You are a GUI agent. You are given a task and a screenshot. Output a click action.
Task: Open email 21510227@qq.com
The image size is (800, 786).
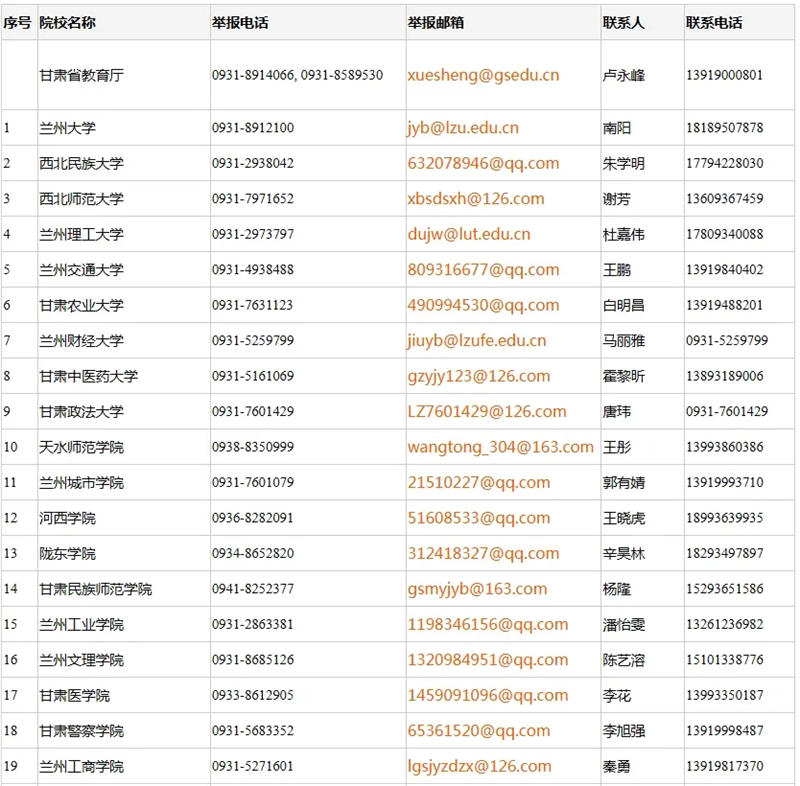click(479, 483)
